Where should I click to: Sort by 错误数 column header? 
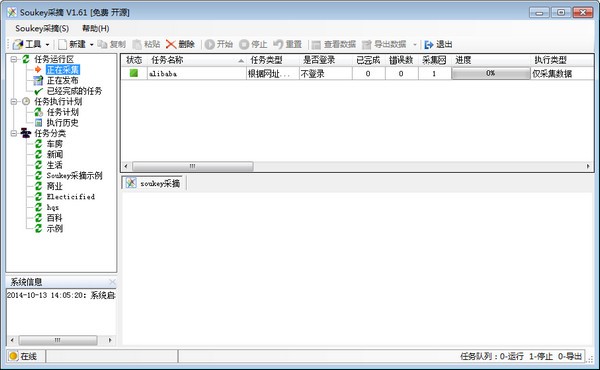coord(401,60)
